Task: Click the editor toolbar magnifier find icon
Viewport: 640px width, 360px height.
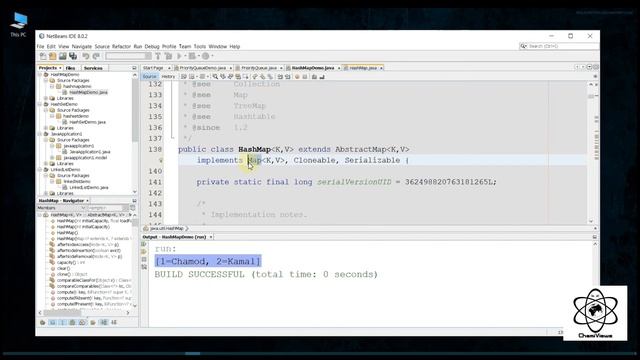Action: point(215,77)
